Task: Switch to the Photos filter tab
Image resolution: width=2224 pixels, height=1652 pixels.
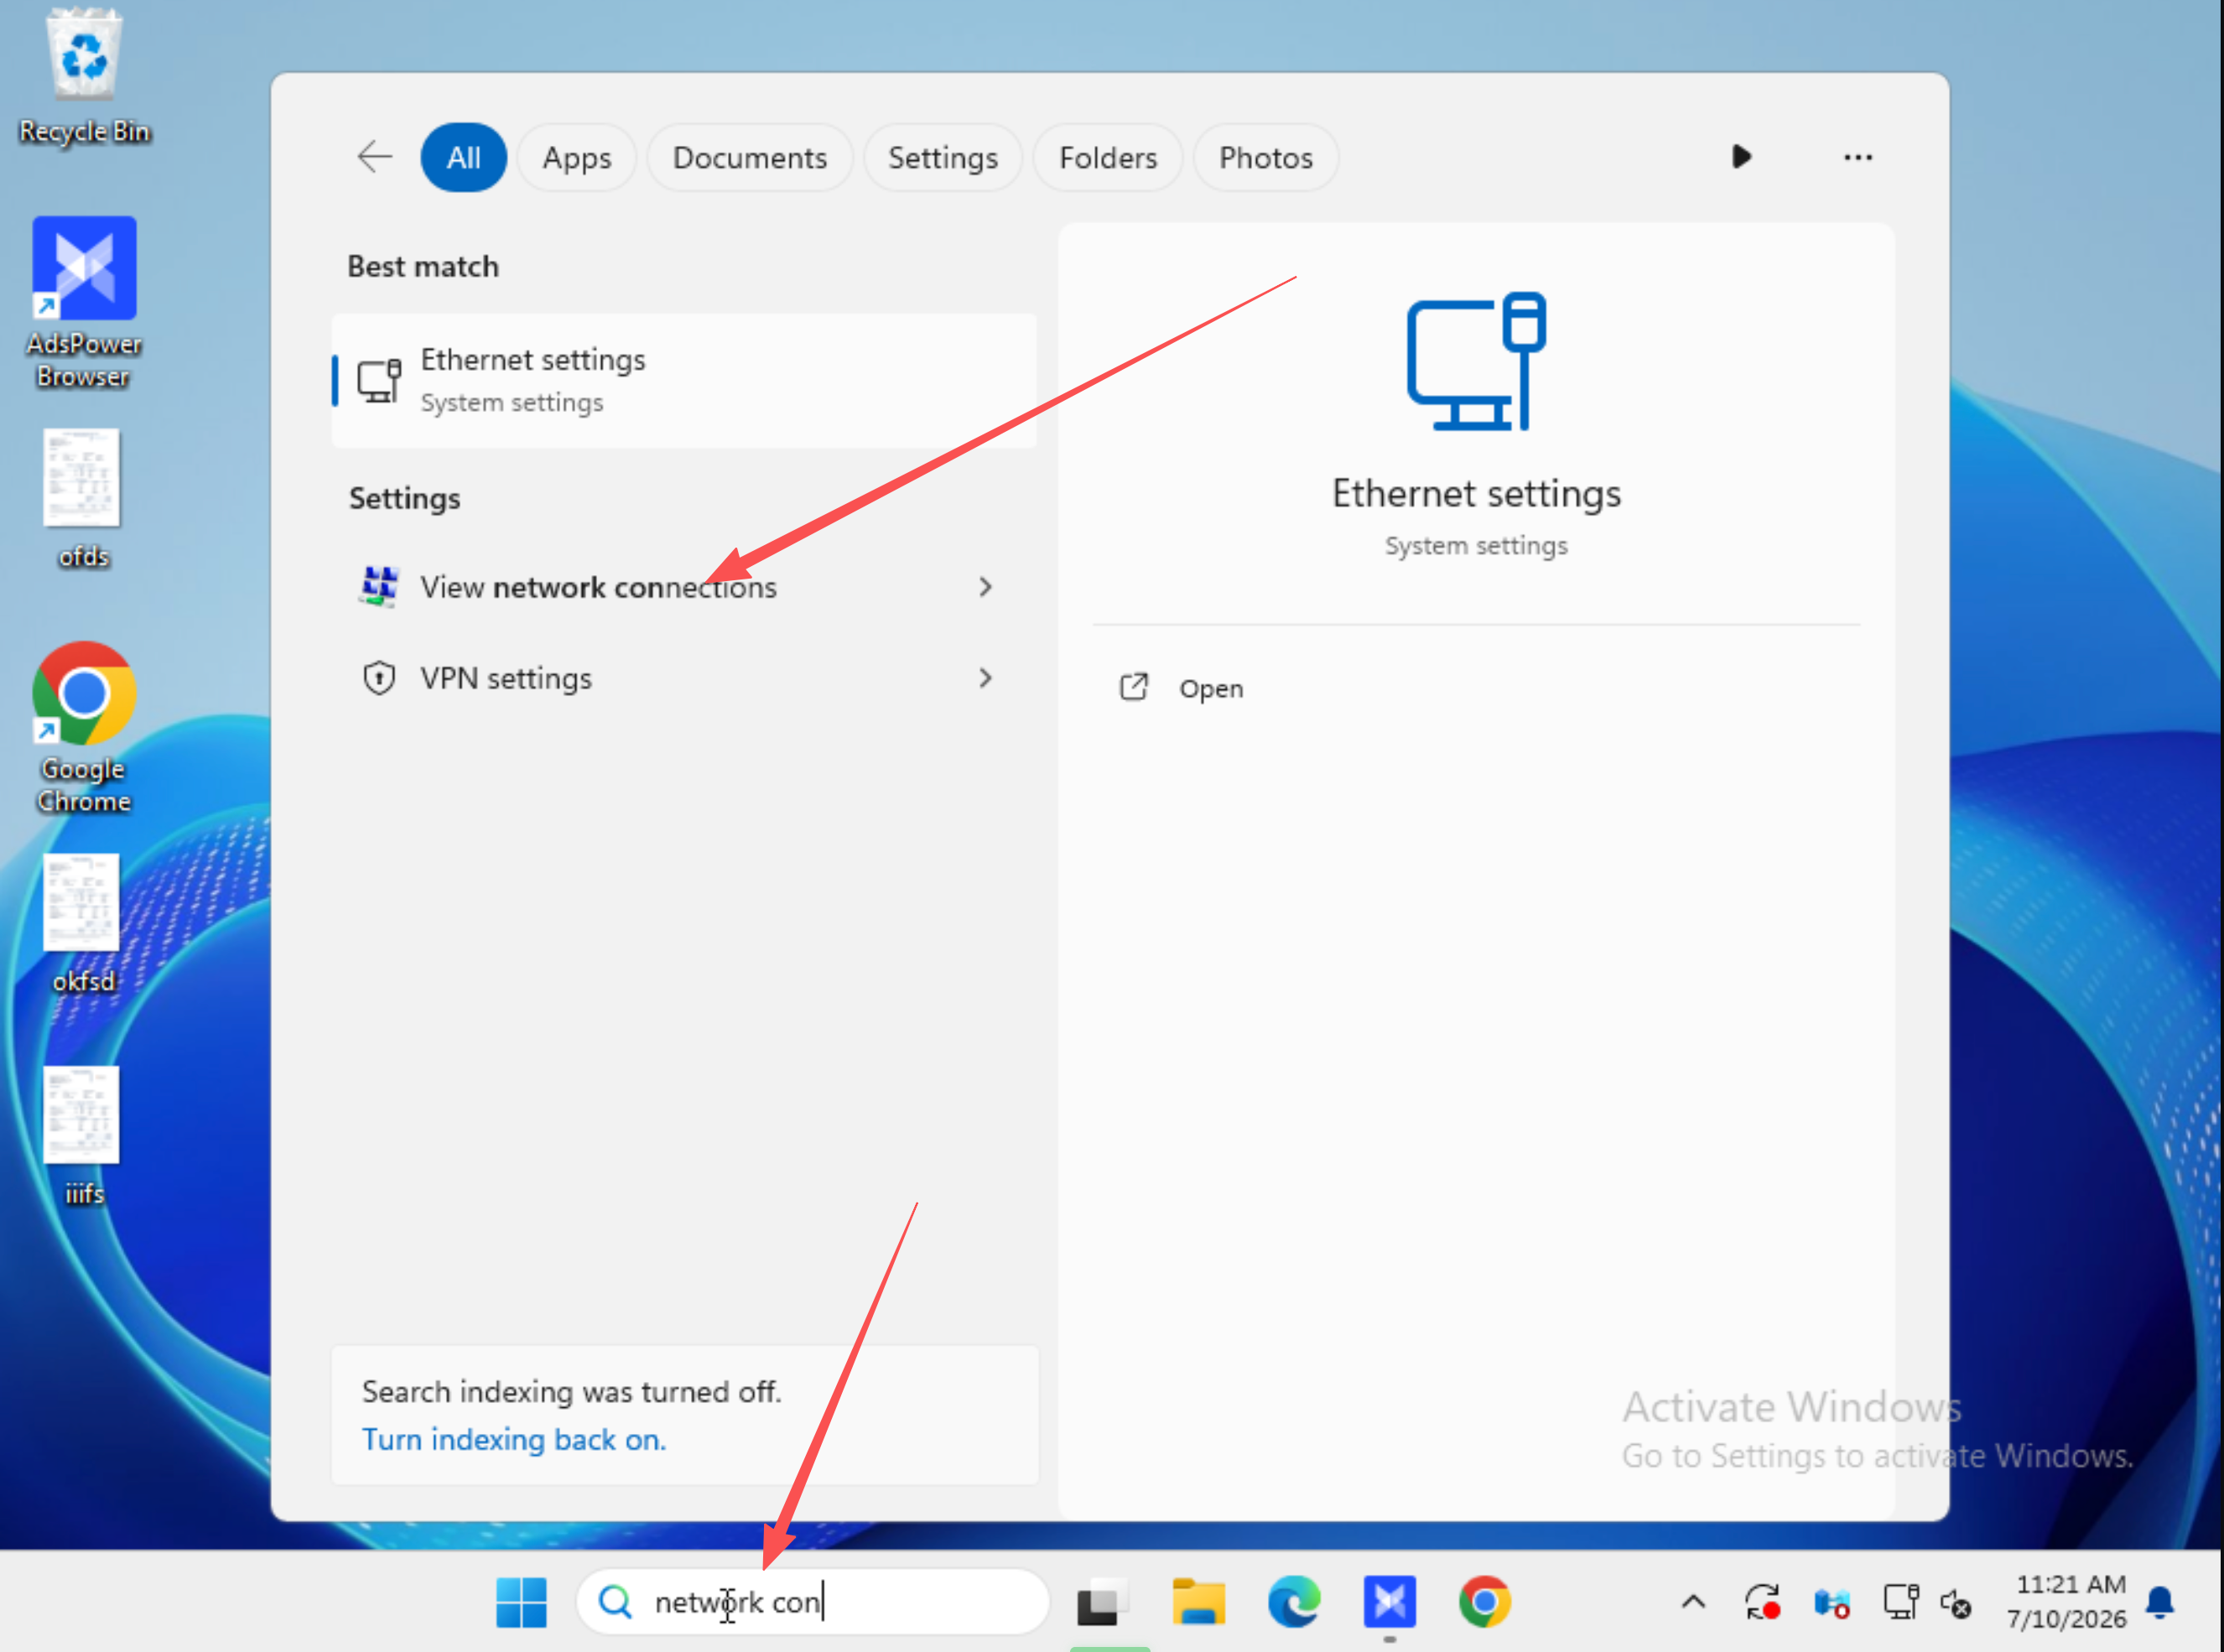Action: pos(1265,157)
